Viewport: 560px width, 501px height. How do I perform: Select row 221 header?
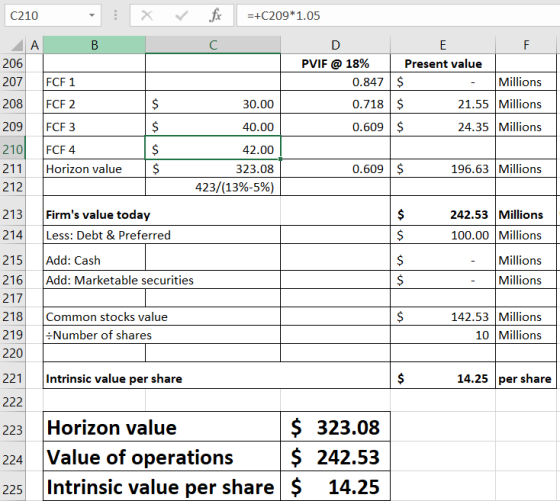[x=12, y=378]
